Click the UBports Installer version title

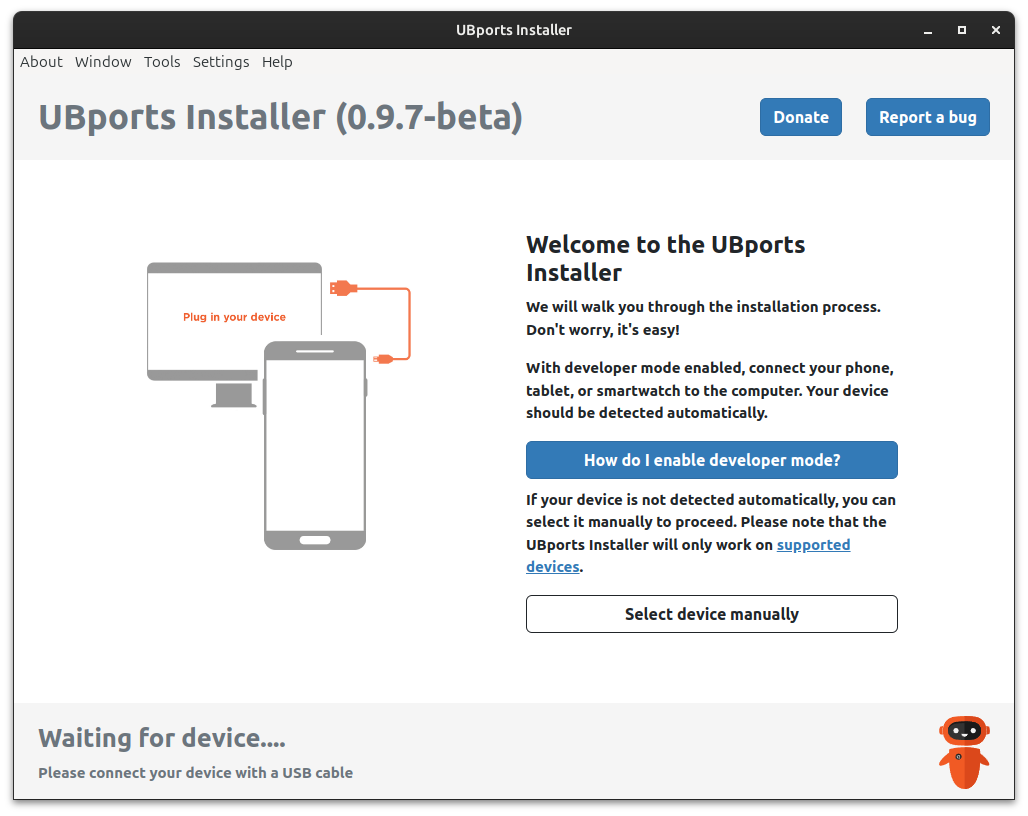[280, 117]
